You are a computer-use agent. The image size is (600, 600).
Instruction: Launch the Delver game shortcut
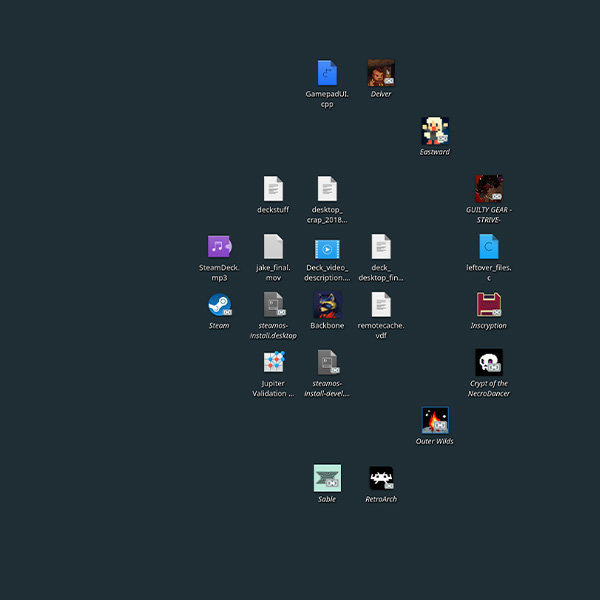click(381, 73)
